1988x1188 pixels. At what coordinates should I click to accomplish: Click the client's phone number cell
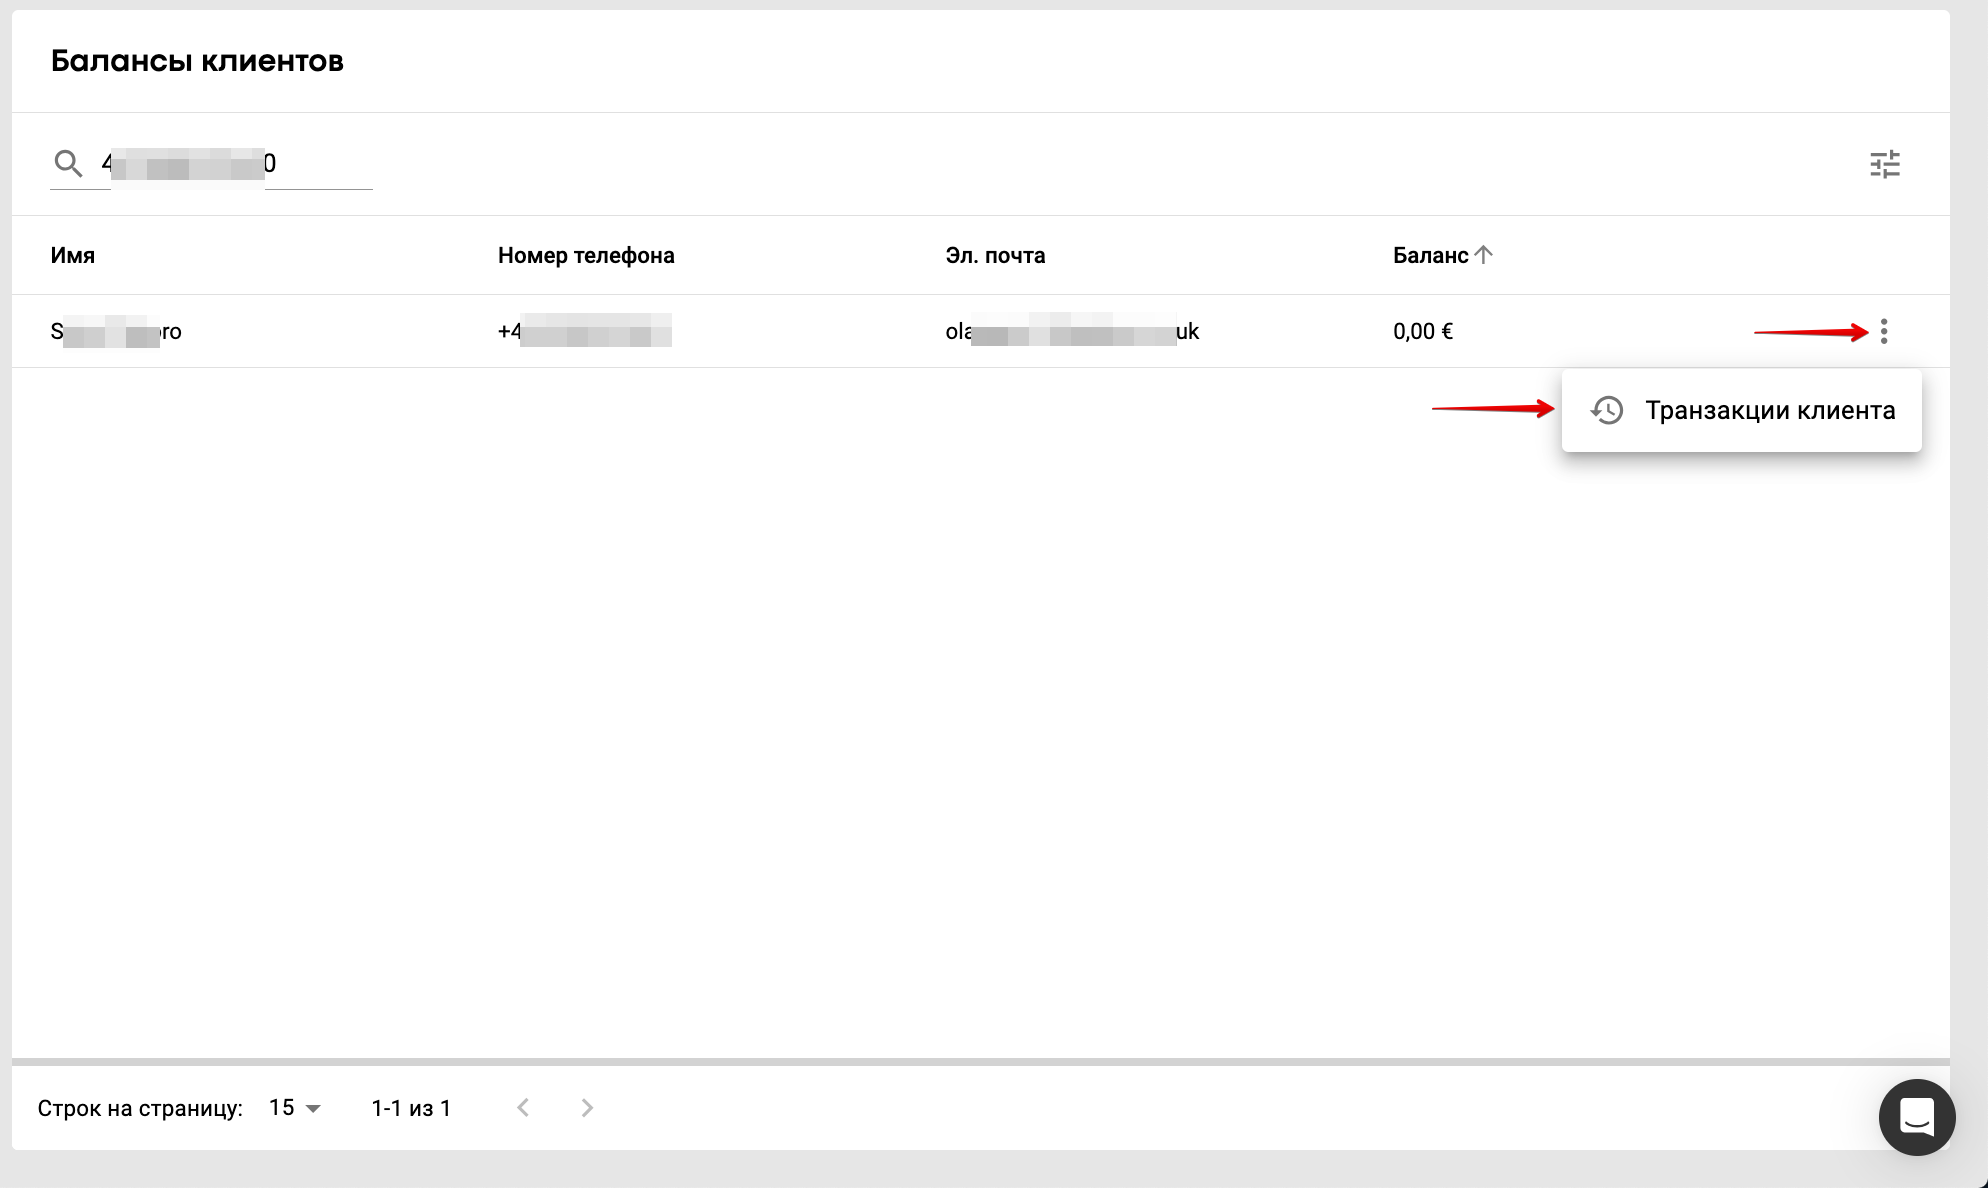click(x=584, y=331)
